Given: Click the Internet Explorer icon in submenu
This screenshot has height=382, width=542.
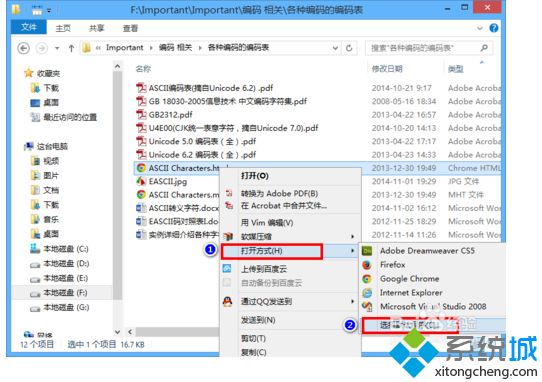Looking at the screenshot, I should pyautogui.click(x=367, y=293).
